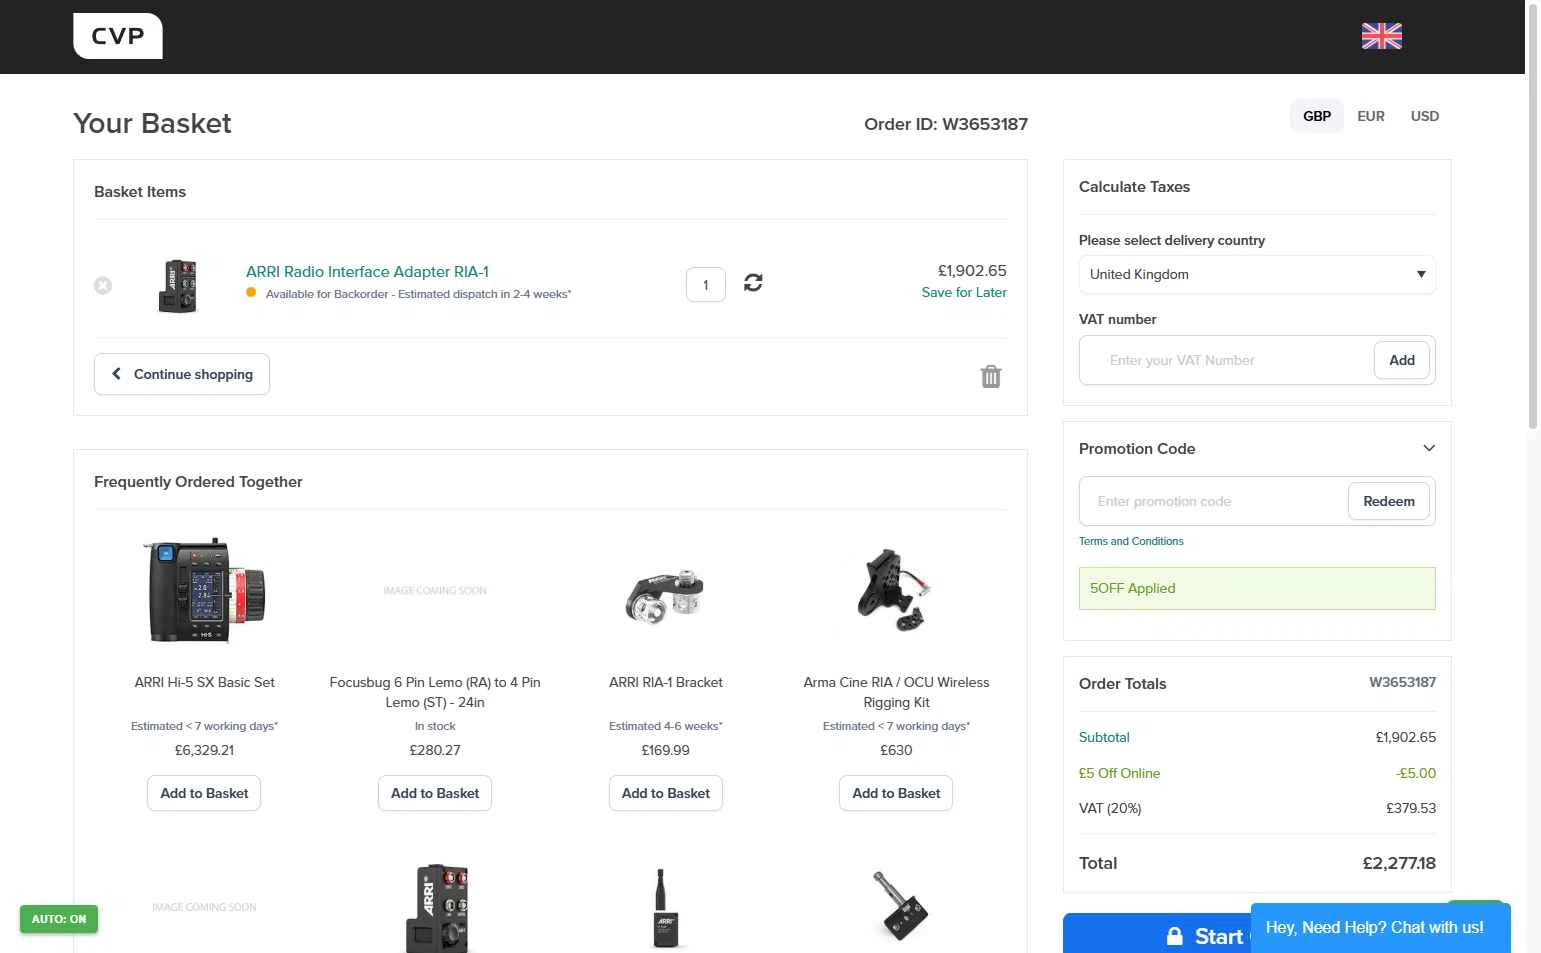Click the VAT (20%) £379.53 line
The image size is (1541, 953).
pos(1257,808)
